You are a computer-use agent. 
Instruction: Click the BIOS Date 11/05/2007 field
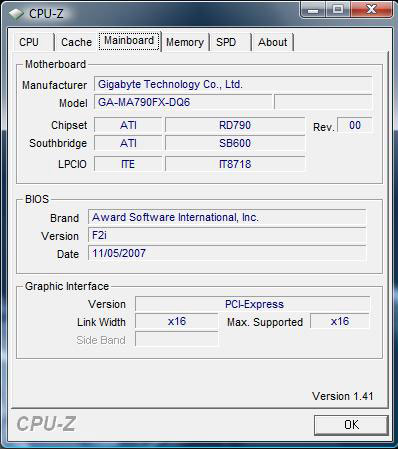pyautogui.click(x=227, y=253)
